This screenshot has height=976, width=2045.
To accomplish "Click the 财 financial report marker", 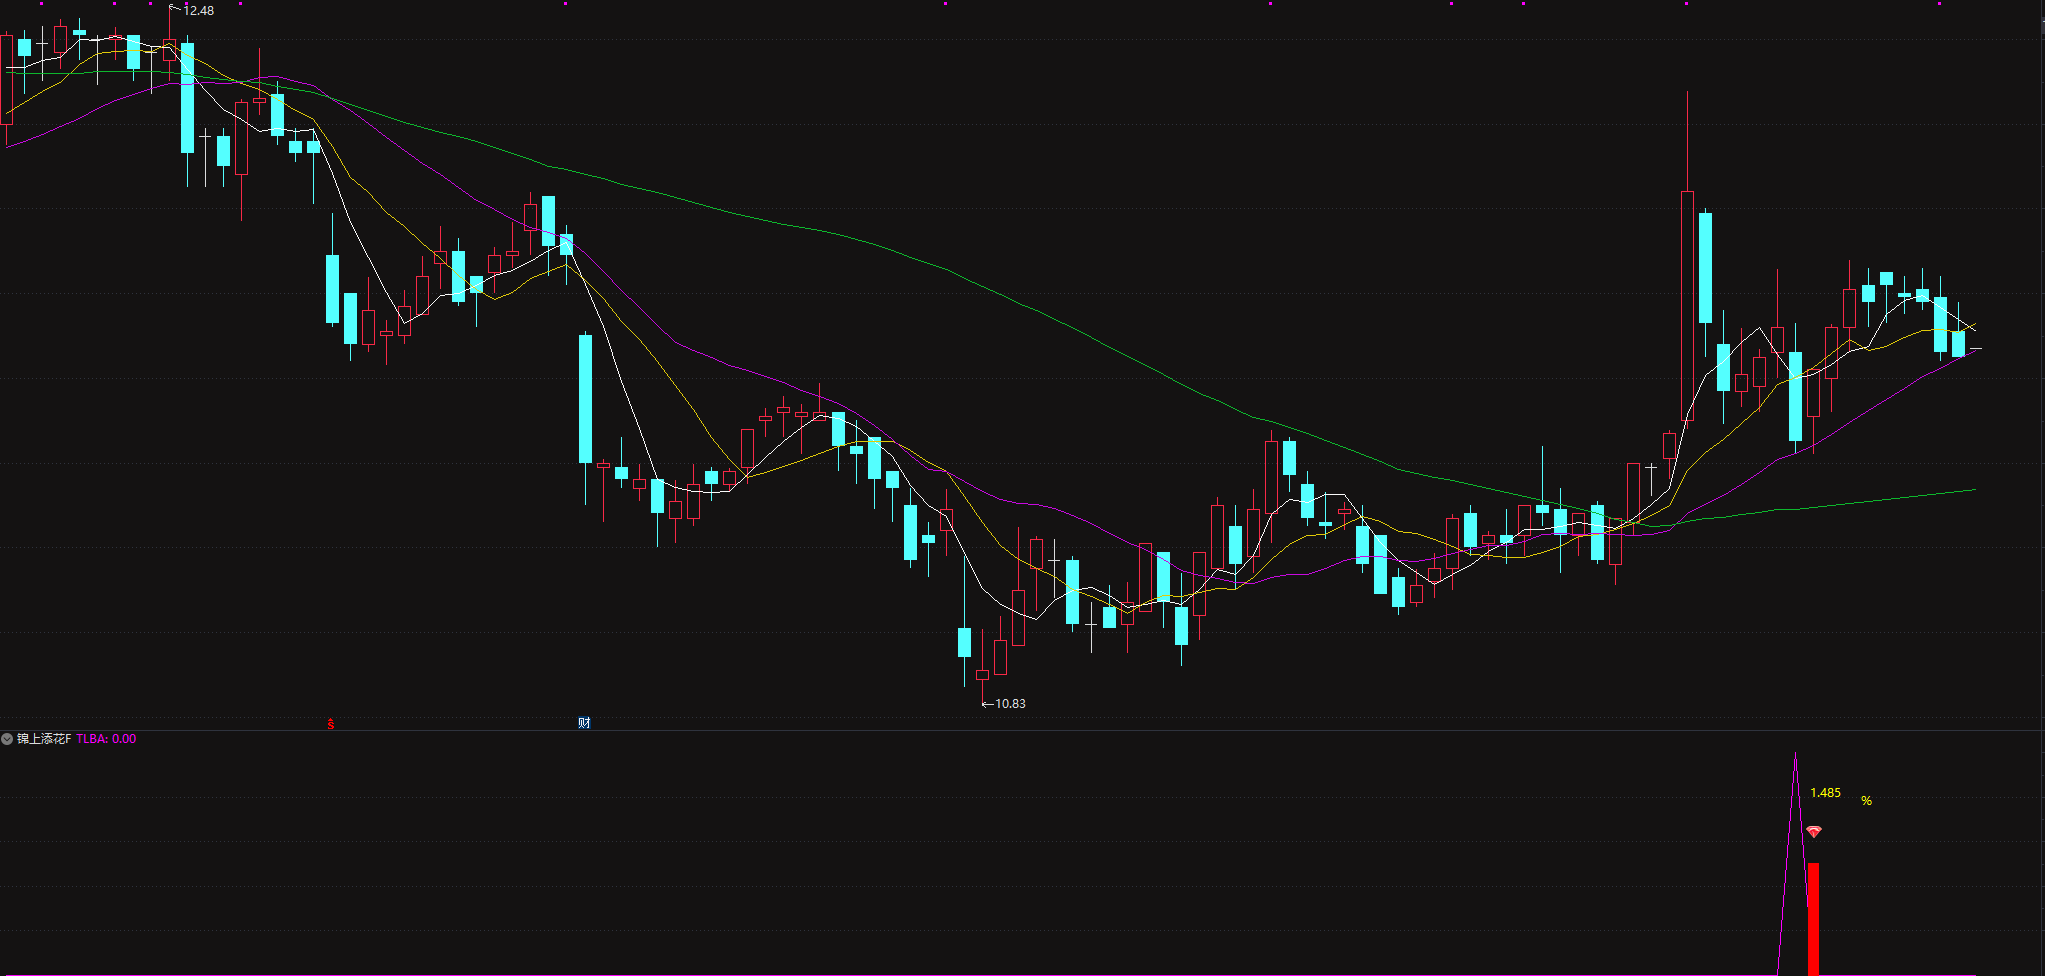I will pyautogui.click(x=584, y=723).
